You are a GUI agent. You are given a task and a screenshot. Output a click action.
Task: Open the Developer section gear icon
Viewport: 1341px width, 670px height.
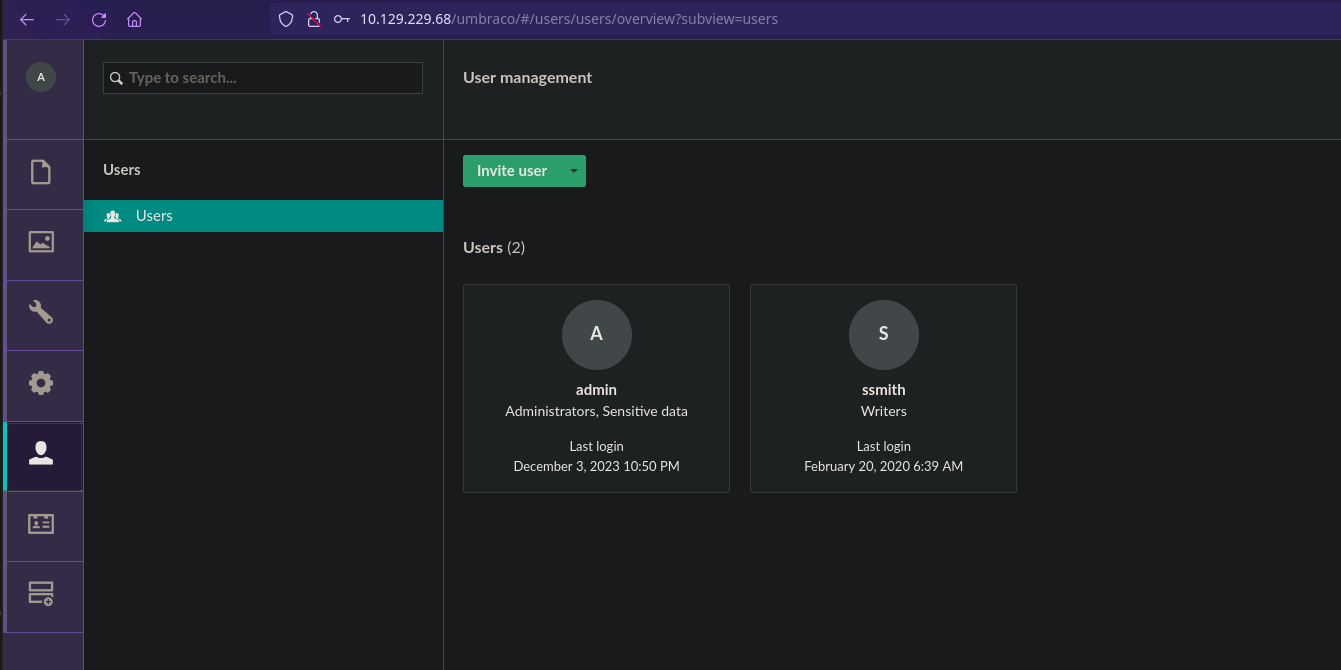(41, 383)
